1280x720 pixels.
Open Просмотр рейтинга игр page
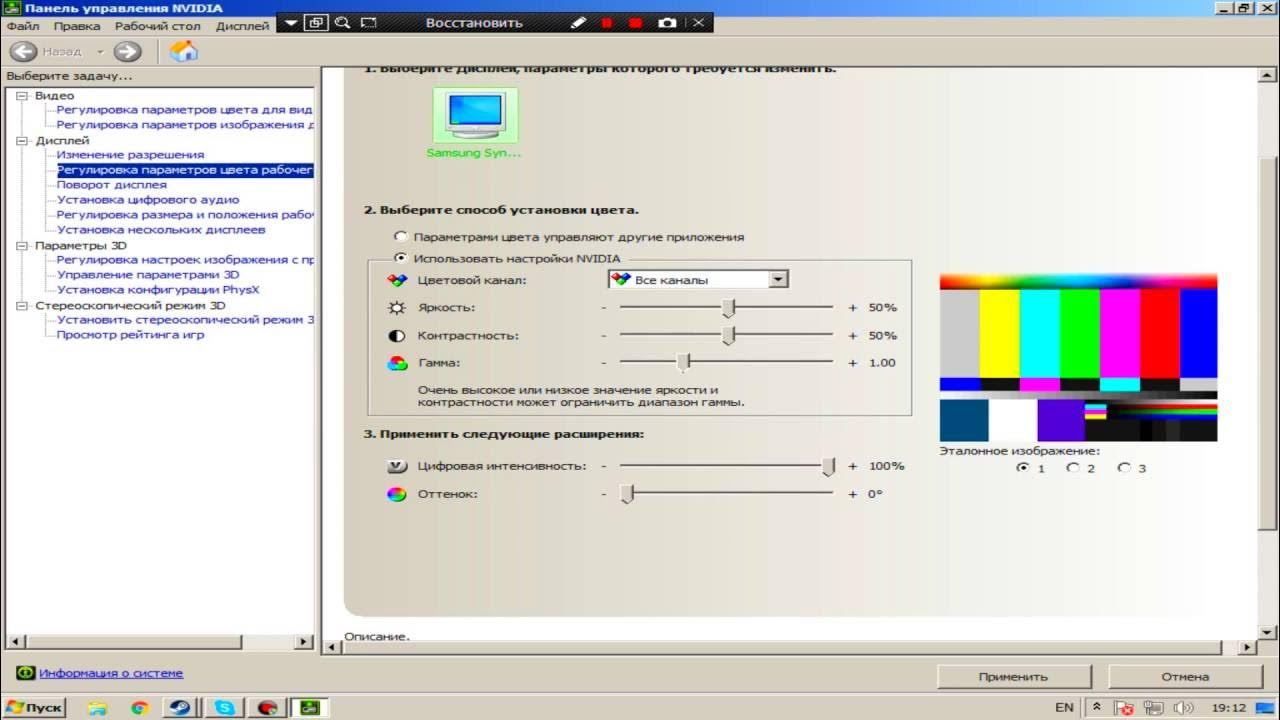tap(130, 335)
